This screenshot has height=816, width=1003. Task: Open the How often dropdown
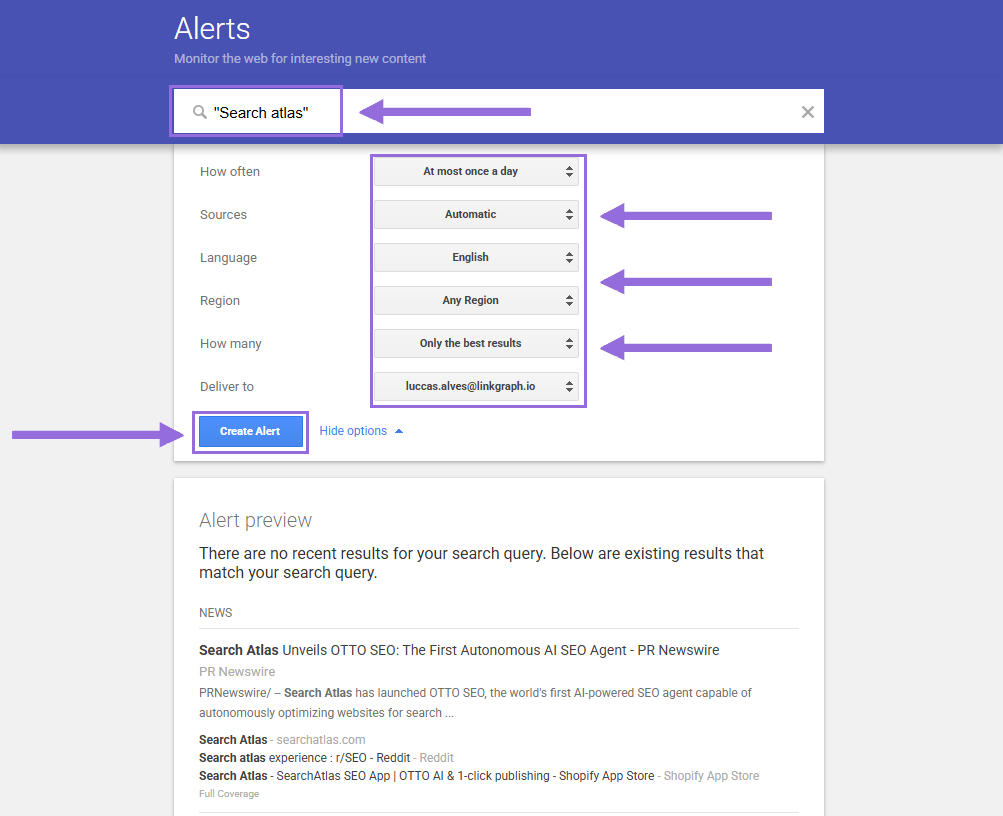[x=476, y=171]
